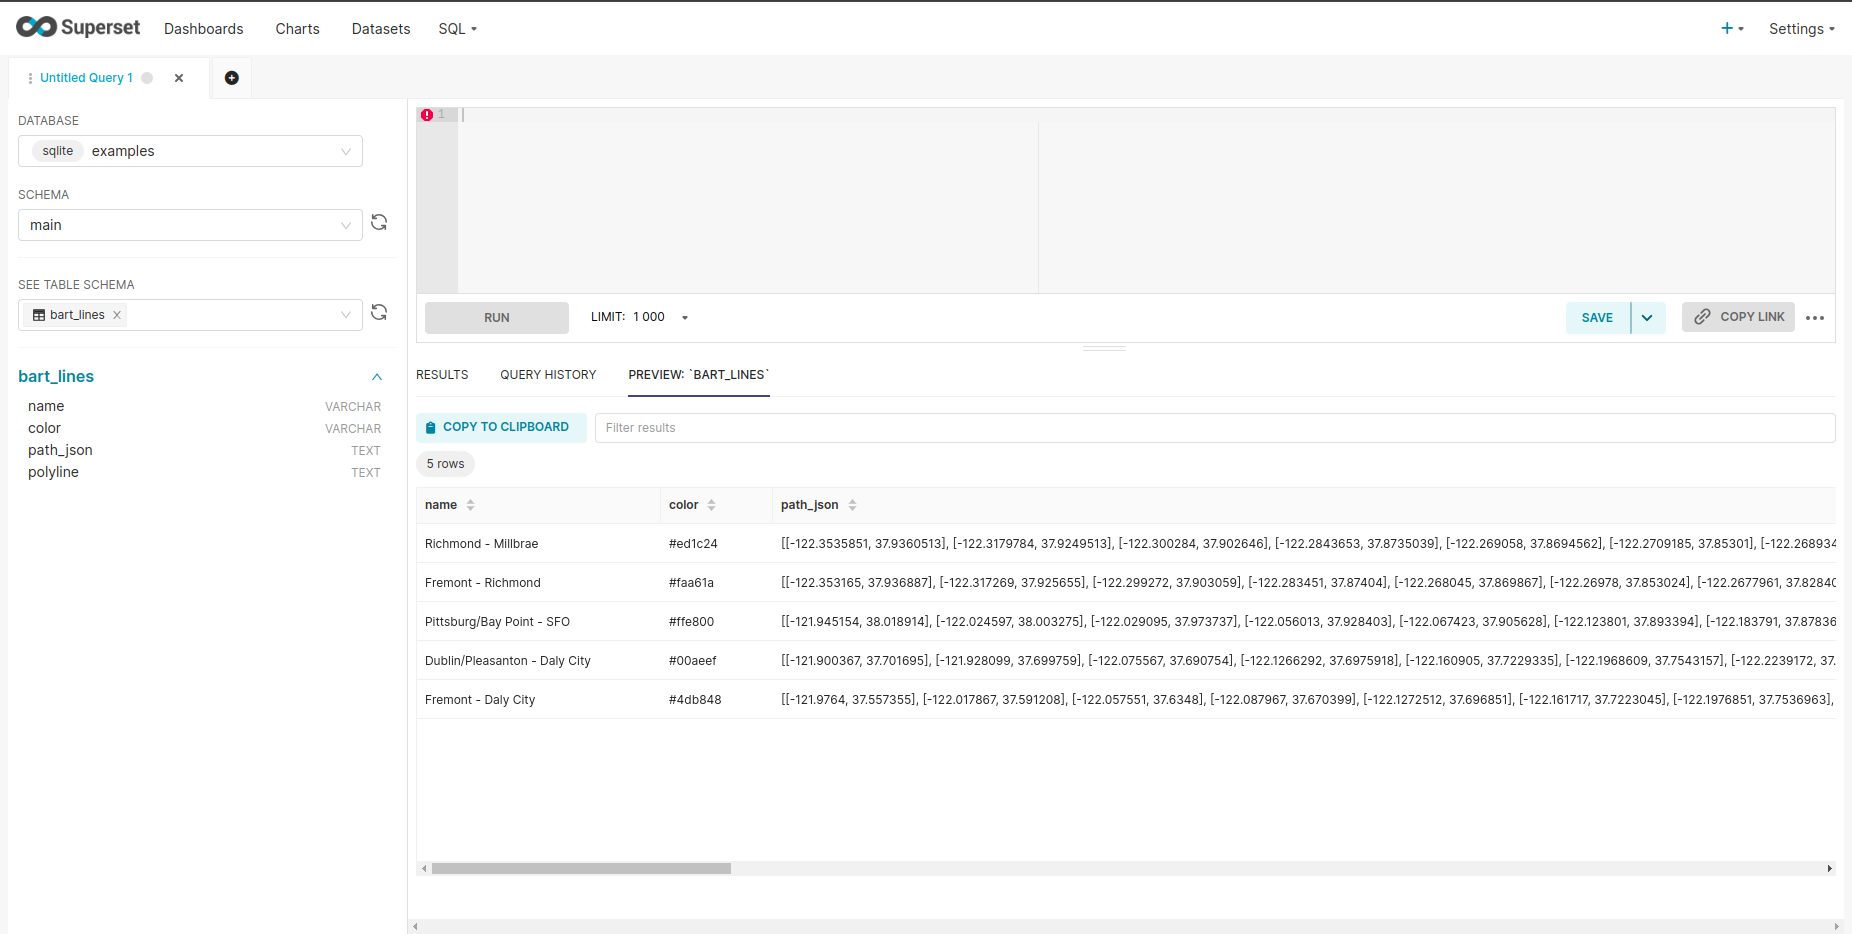Refresh the table schemas list
The height and width of the screenshot is (934, 1852).
pyautogui.click(x=379, y=312)
